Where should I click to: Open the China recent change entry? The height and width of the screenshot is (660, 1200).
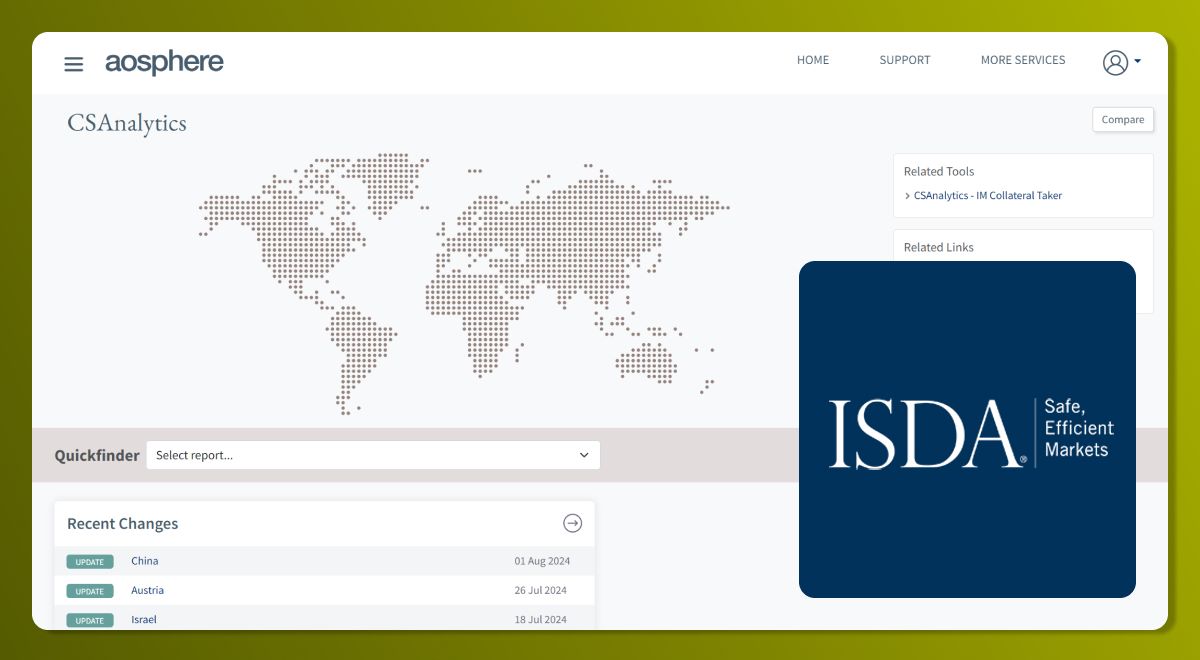point(145,561)
